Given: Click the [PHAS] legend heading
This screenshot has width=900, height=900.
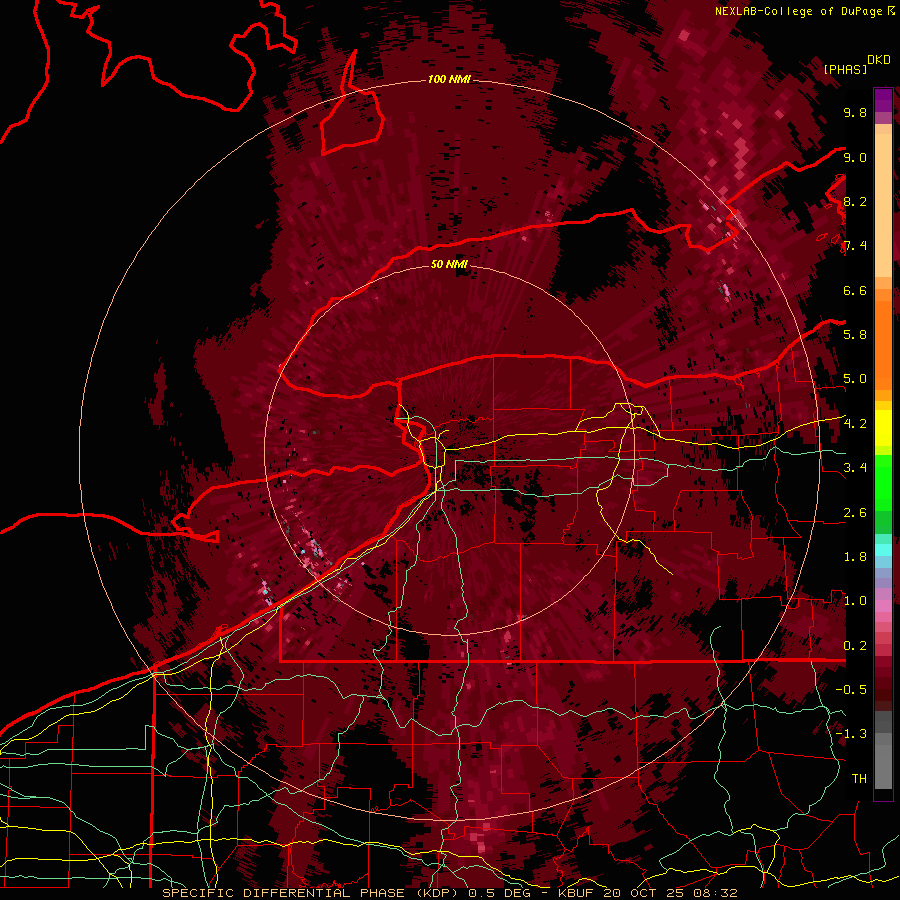Looking at the screenshot, I should [845, 69].
